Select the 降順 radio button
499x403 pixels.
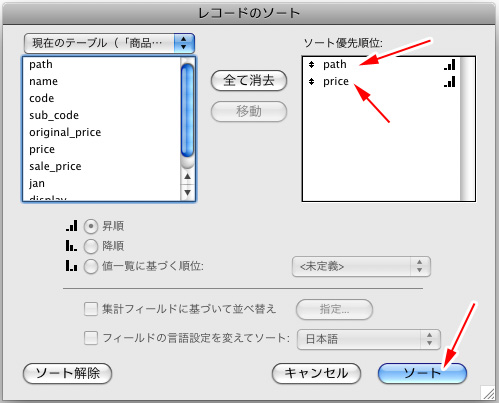tap(91, 246)
